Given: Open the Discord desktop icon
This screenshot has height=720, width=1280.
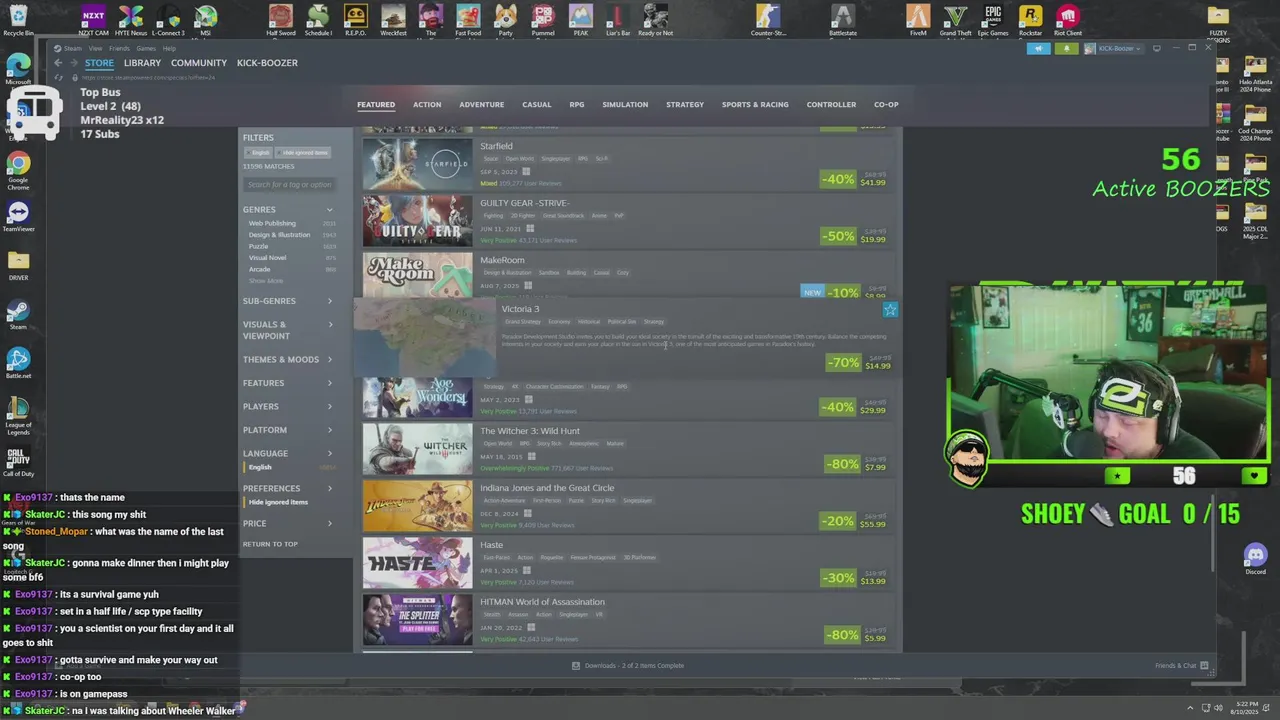Looking at the screenshot, I should (x=1255, y=558).
